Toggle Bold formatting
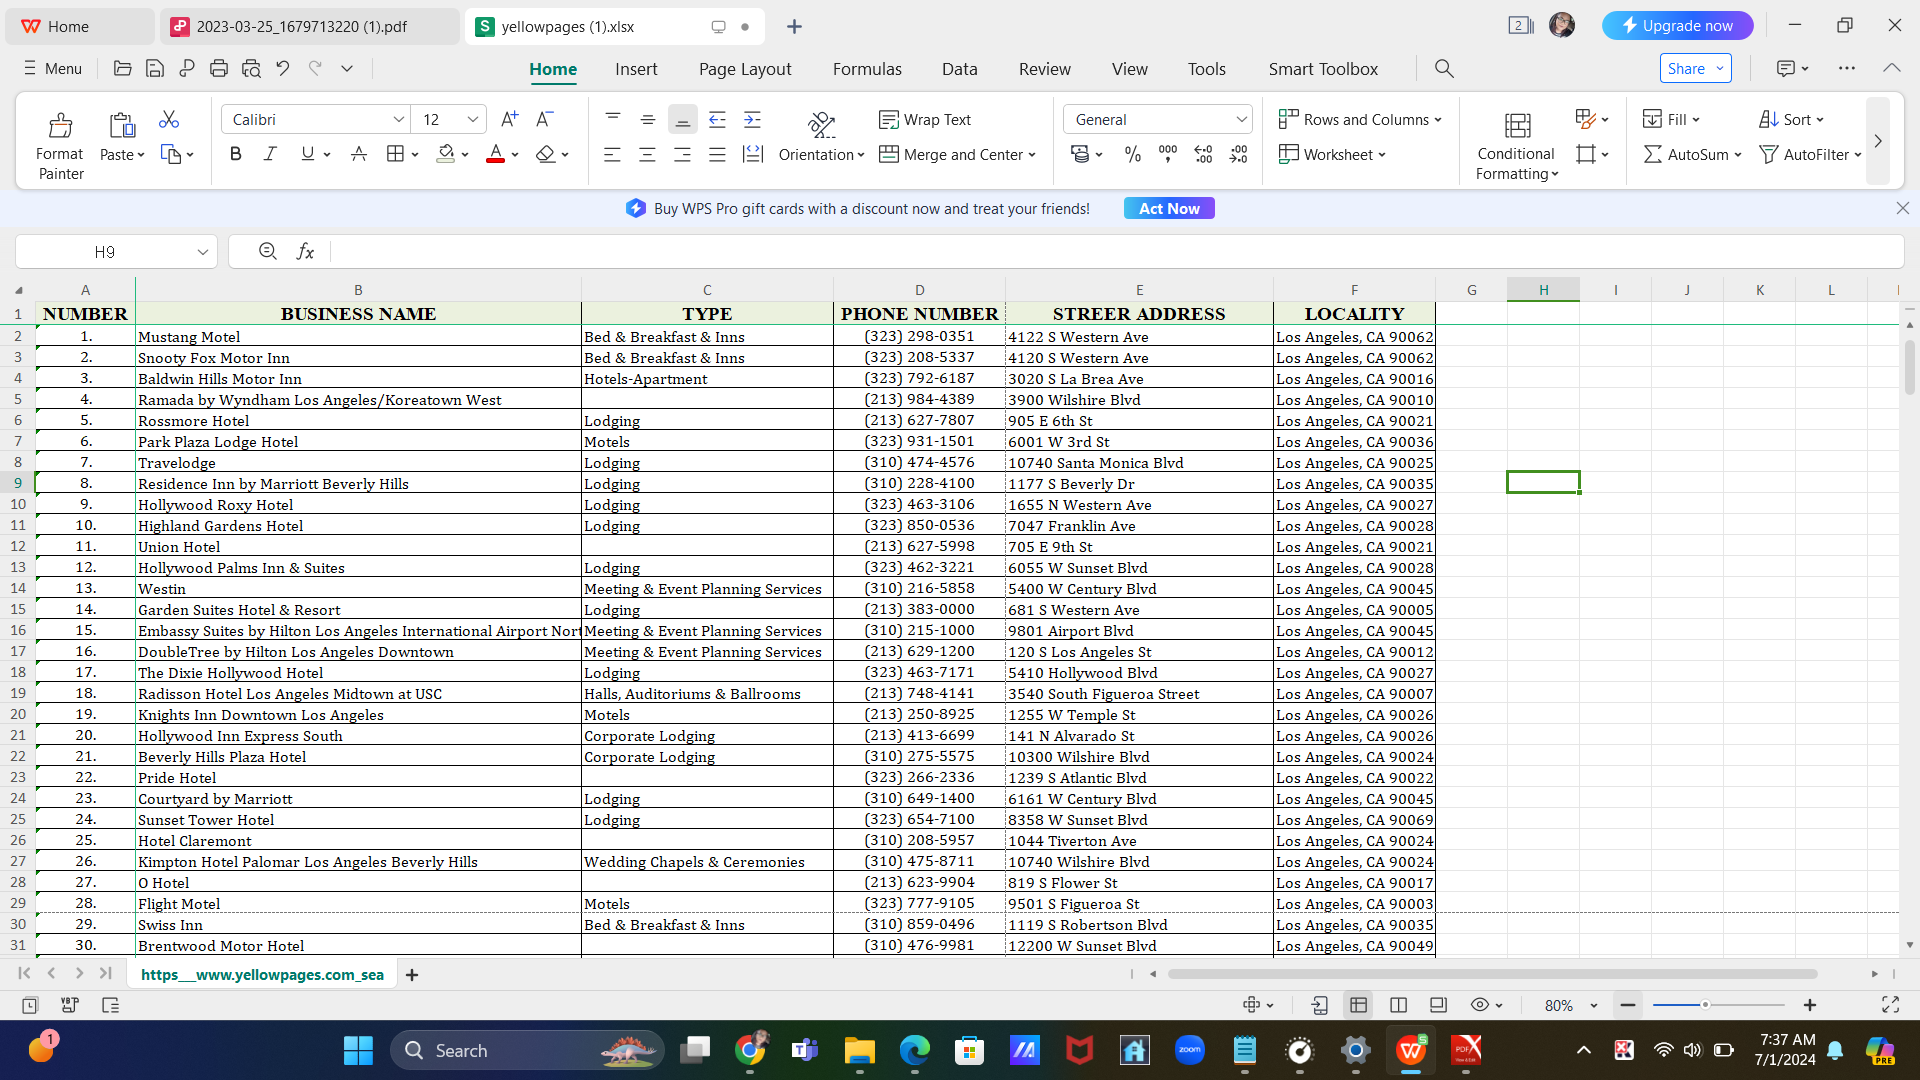The width and height of the screenshot is (1920, 1080). pyautogui.click(x=235, y=155)
